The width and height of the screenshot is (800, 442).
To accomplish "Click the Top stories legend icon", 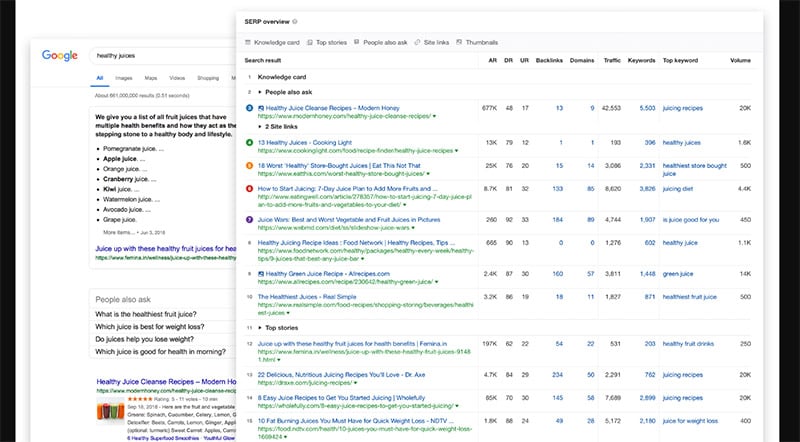I will (x=310, y=42).
